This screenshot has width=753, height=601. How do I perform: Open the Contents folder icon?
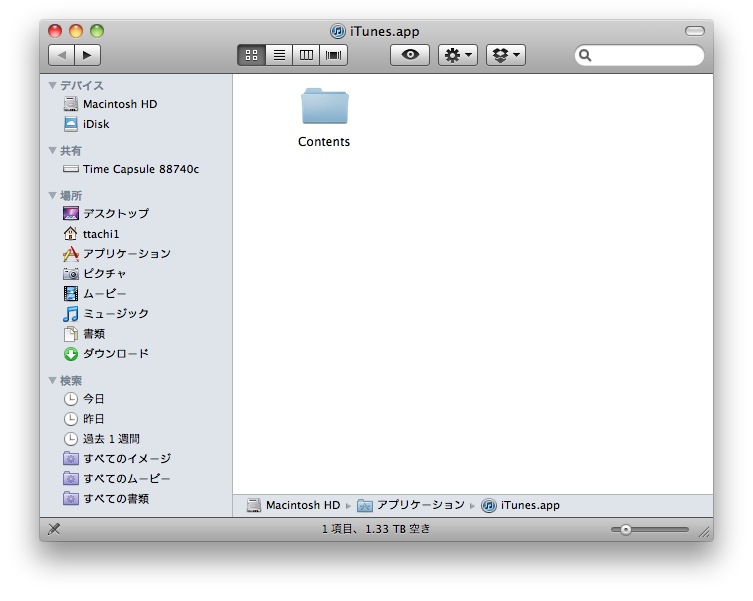[x=324, y=107]
